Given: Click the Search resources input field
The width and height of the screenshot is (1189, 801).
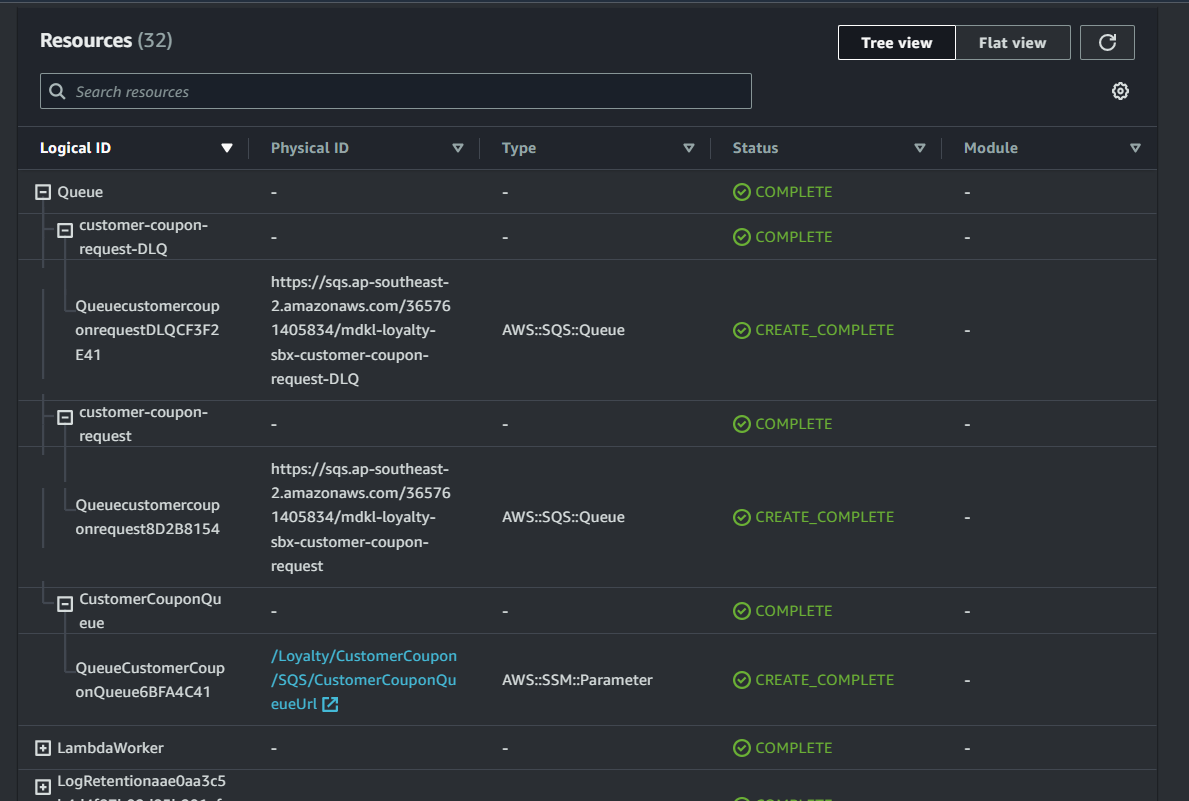Looking at the screenshot, I should click(x=396, y=91).
